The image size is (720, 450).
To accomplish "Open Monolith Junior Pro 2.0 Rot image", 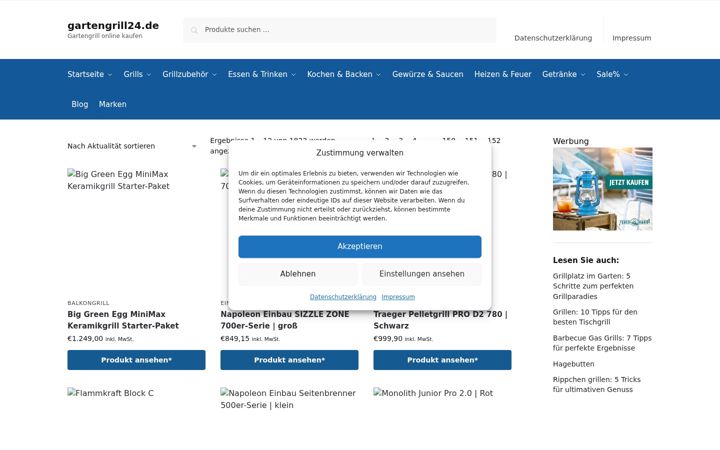I will pyautogui.click(x=433, y=393).
